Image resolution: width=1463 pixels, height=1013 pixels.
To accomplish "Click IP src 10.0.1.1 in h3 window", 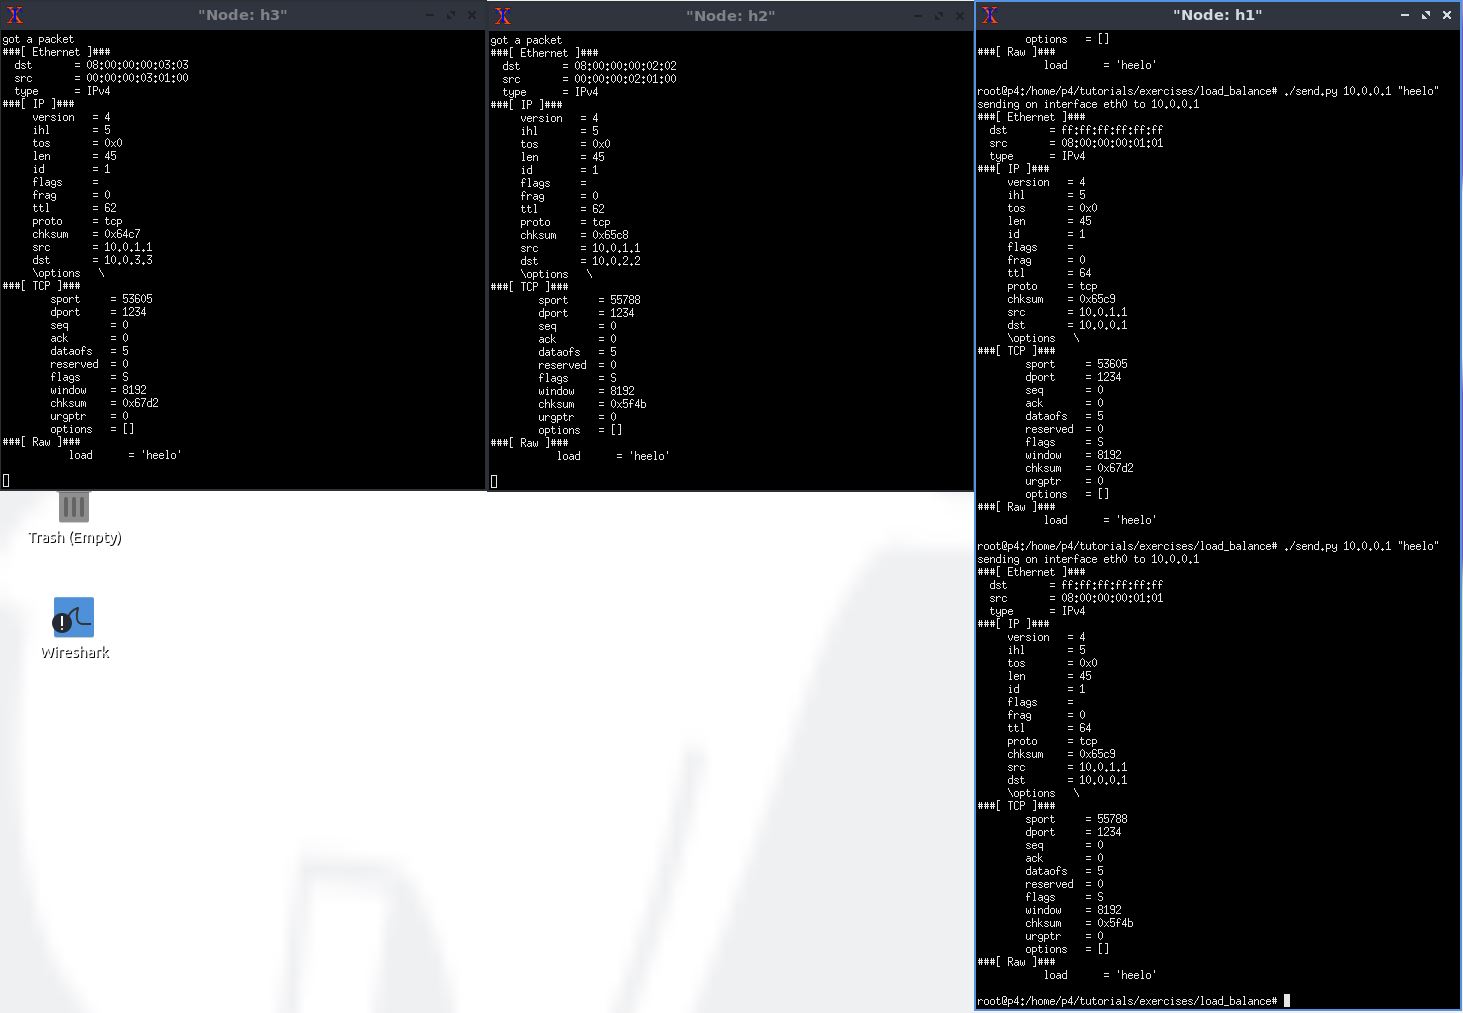I will [x=92, y=247].
